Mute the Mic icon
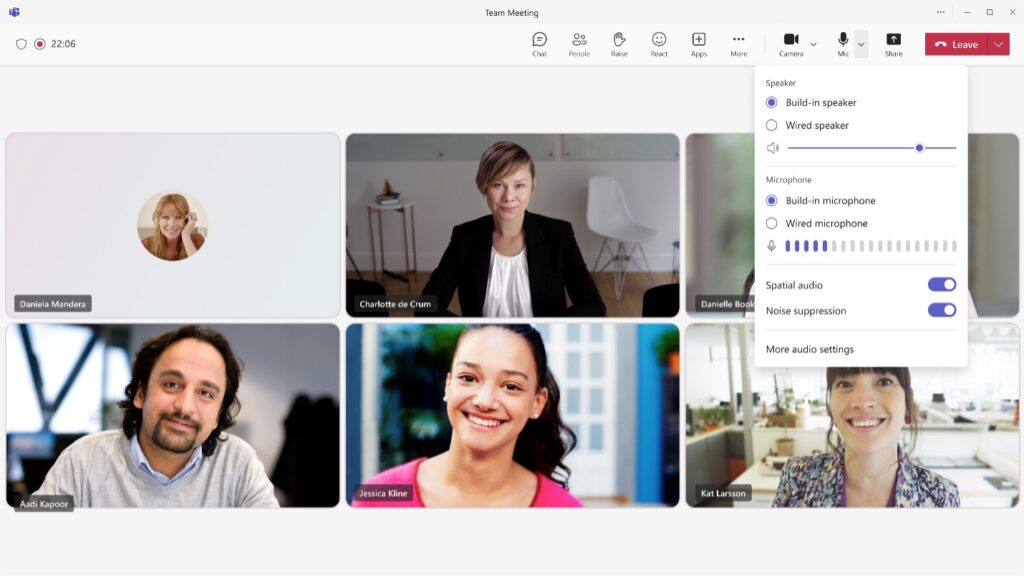This screenshot has width=1024, height=579. [843, 44]
